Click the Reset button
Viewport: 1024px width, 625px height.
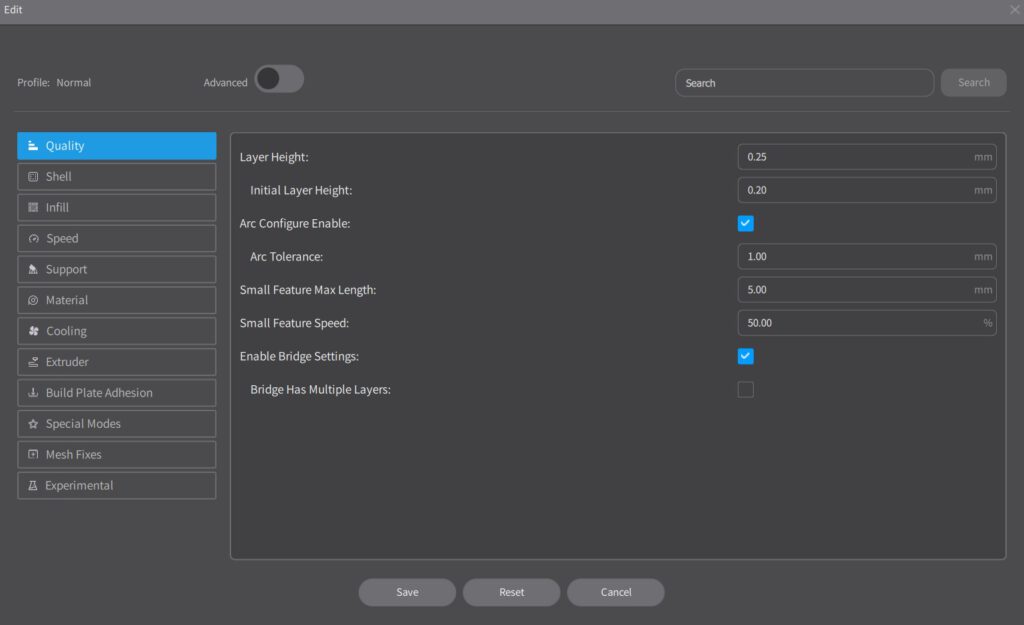pos(511,592)
